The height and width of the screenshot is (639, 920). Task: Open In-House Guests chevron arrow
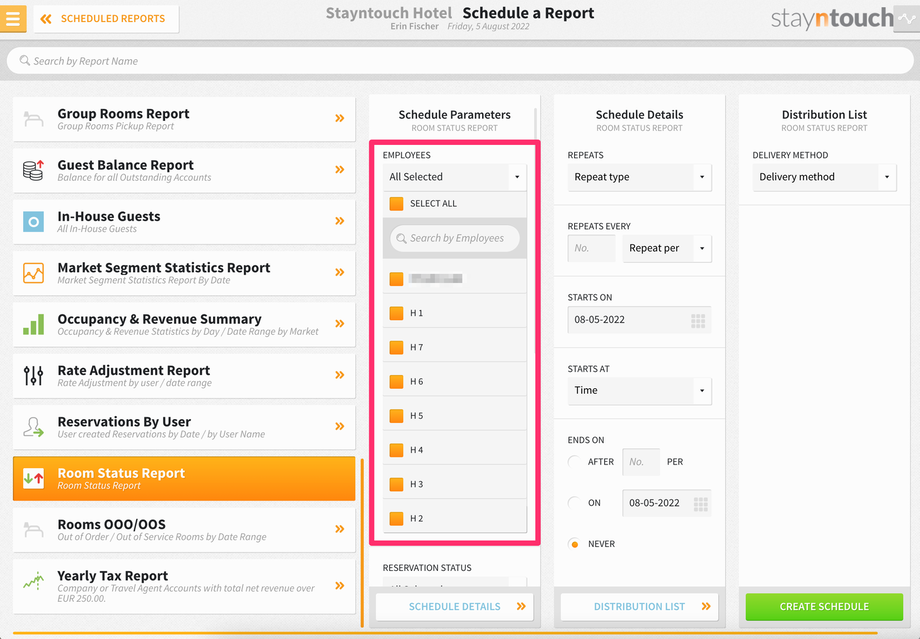coord(340,221)
